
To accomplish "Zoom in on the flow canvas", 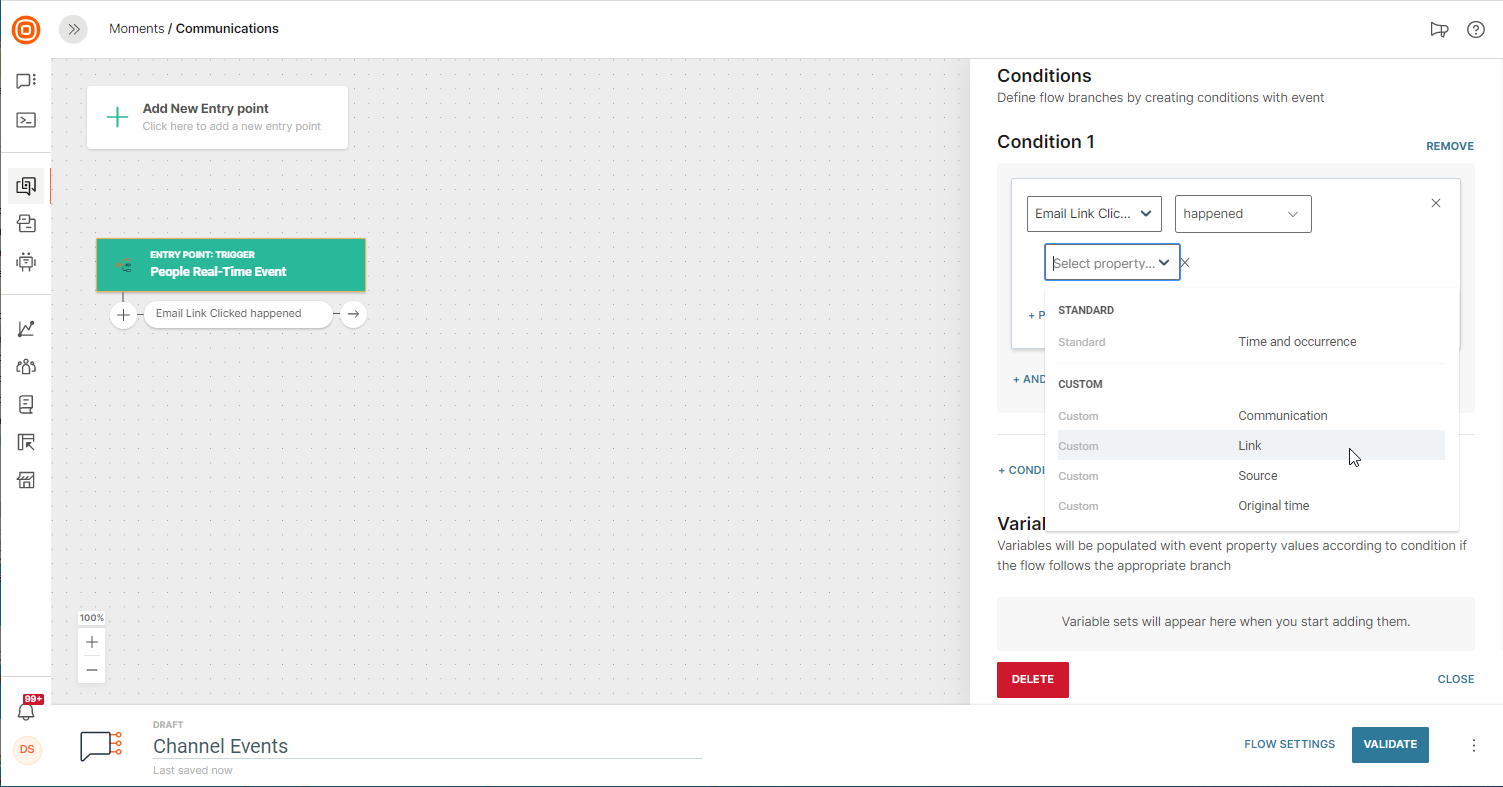I will 92,642.
